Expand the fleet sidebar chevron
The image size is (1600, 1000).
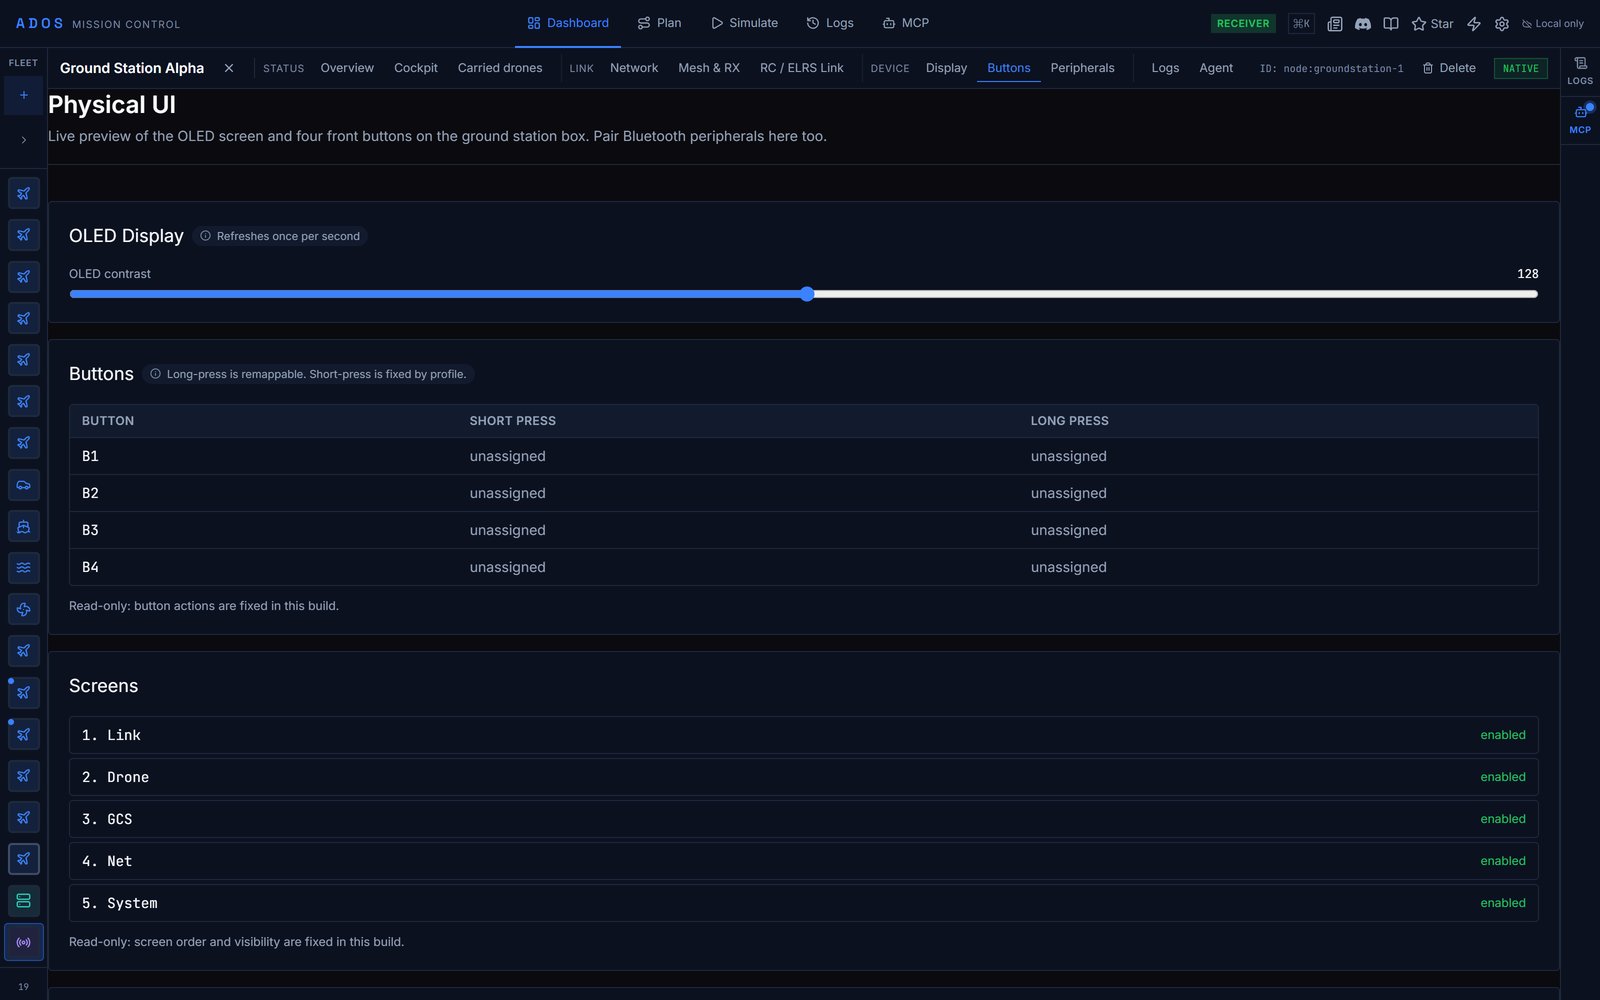click(24, 140)
